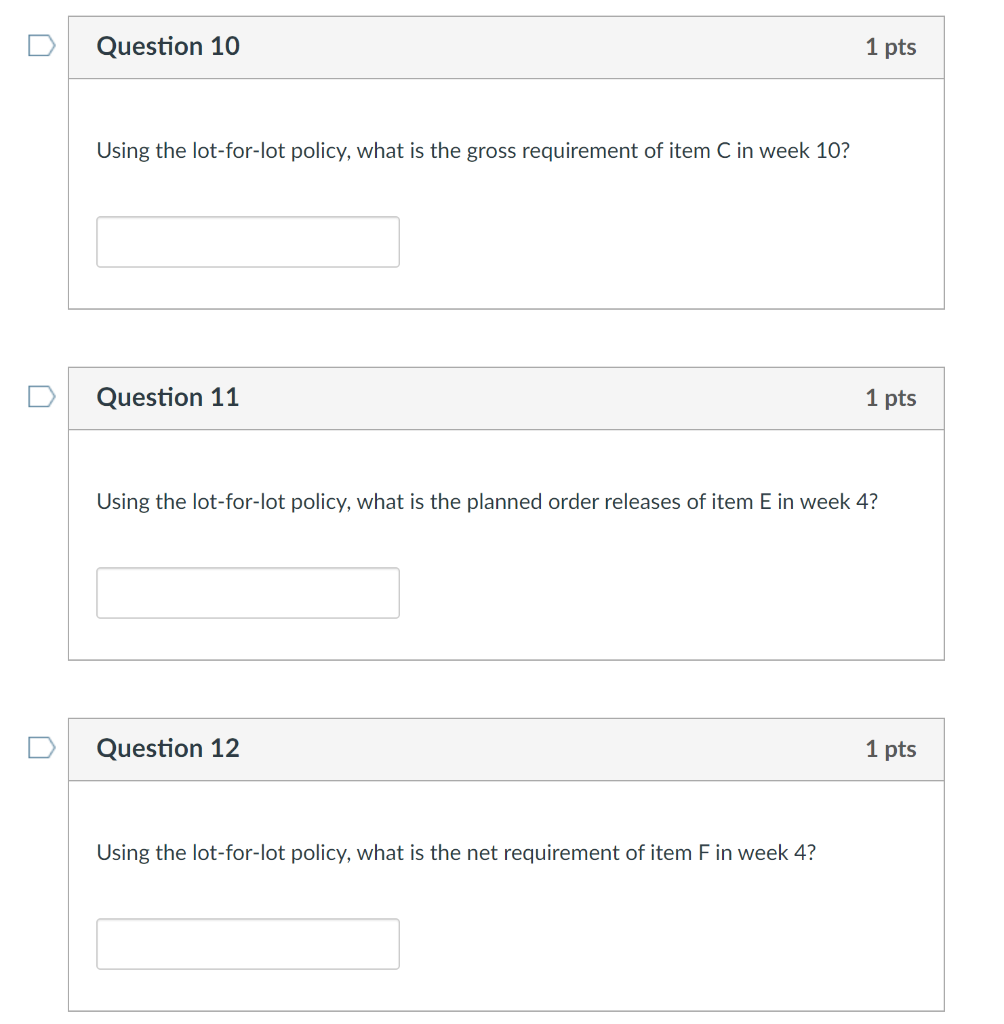1004x1024 pixels.
Task: Click the "Question 11" heading
Action: click(x=168, y=397)
